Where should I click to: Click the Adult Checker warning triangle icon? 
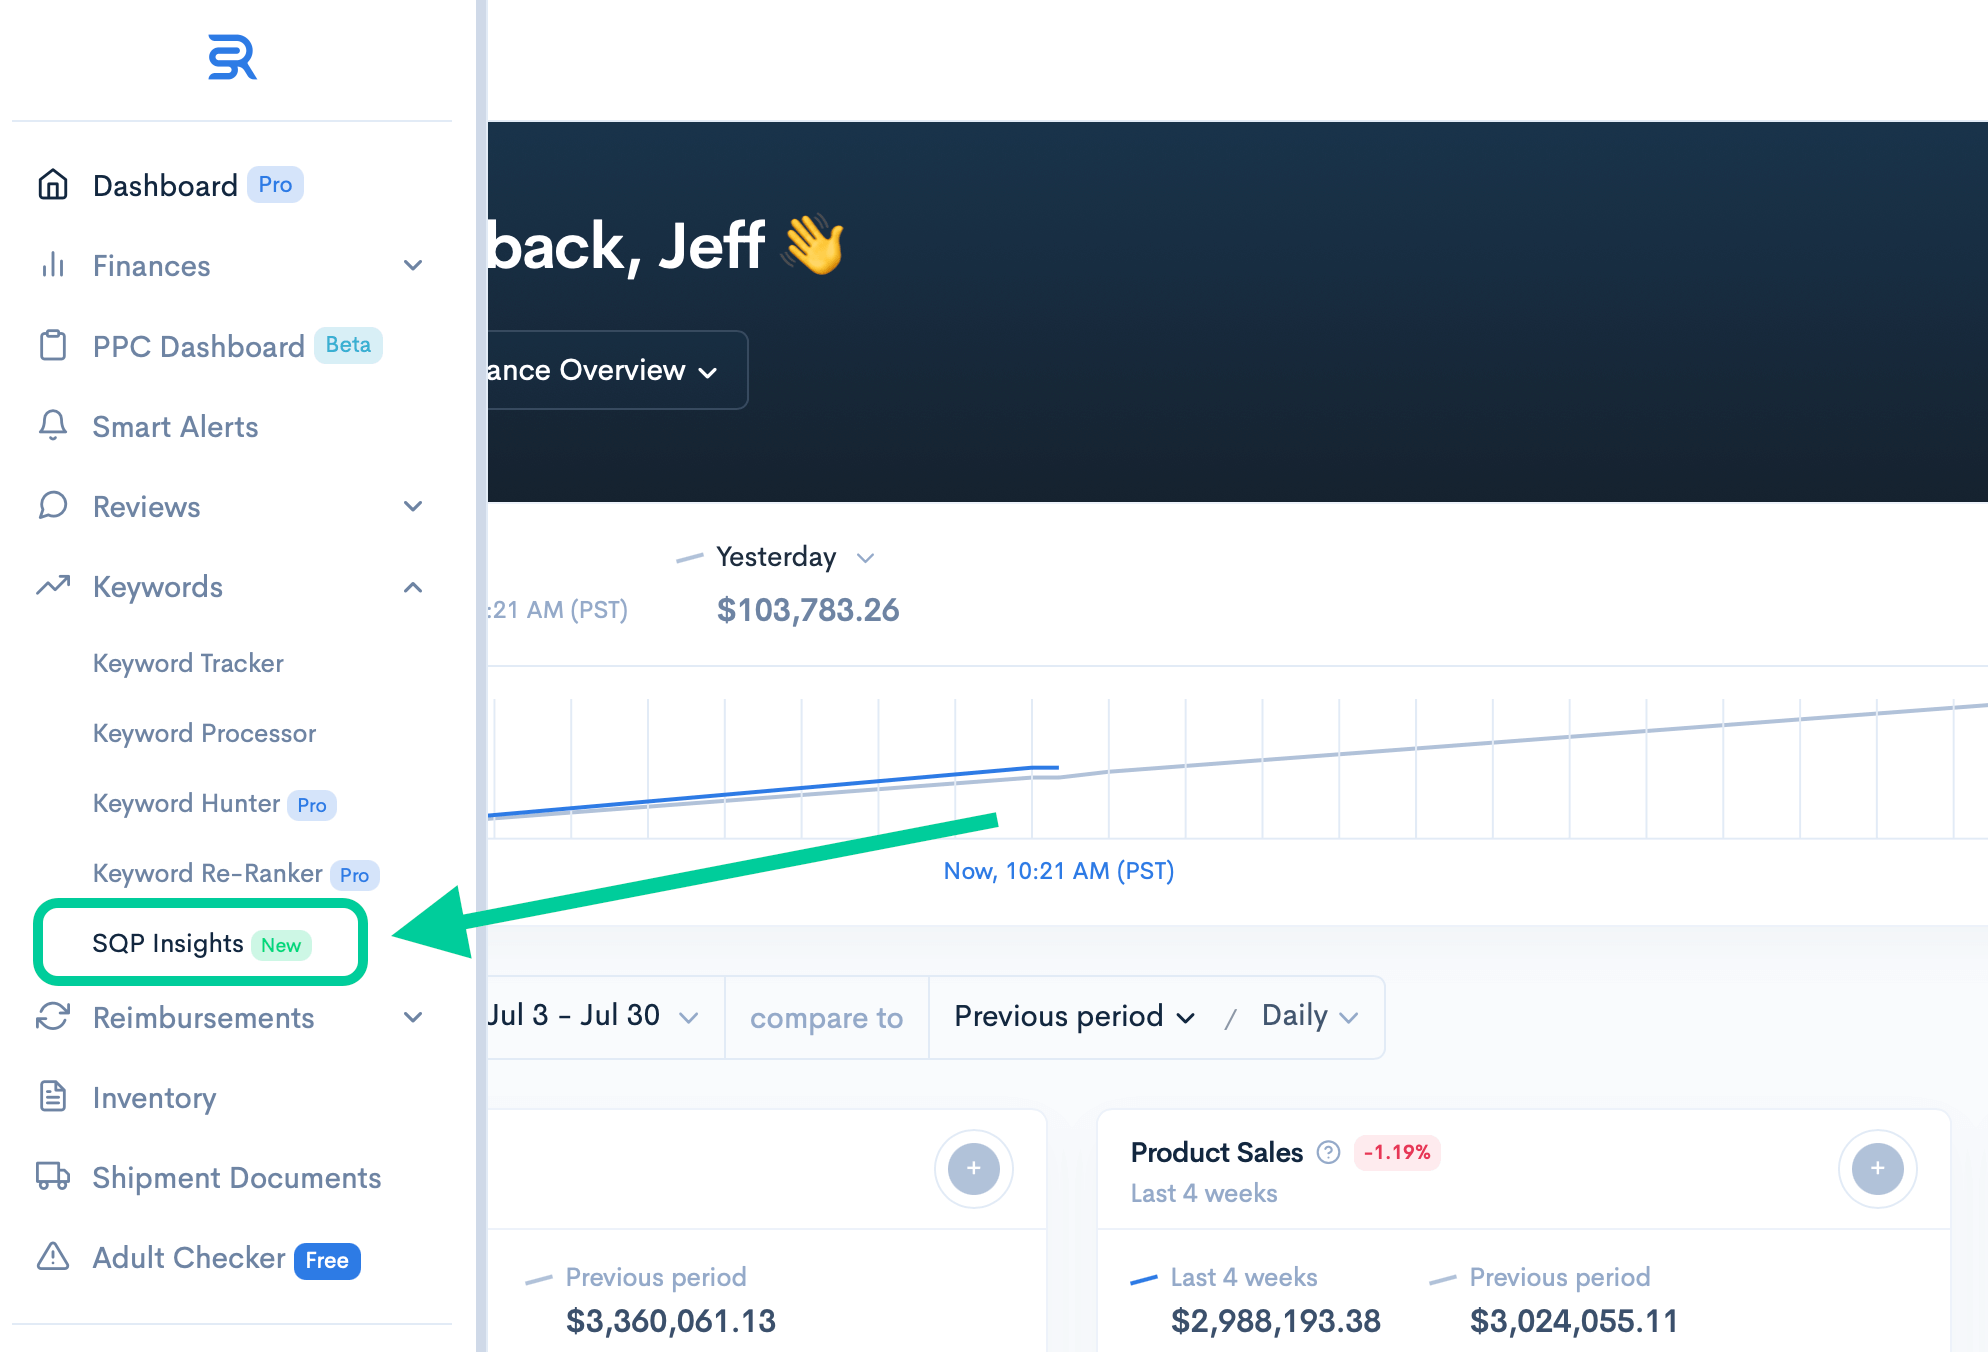click(53, 1257)
